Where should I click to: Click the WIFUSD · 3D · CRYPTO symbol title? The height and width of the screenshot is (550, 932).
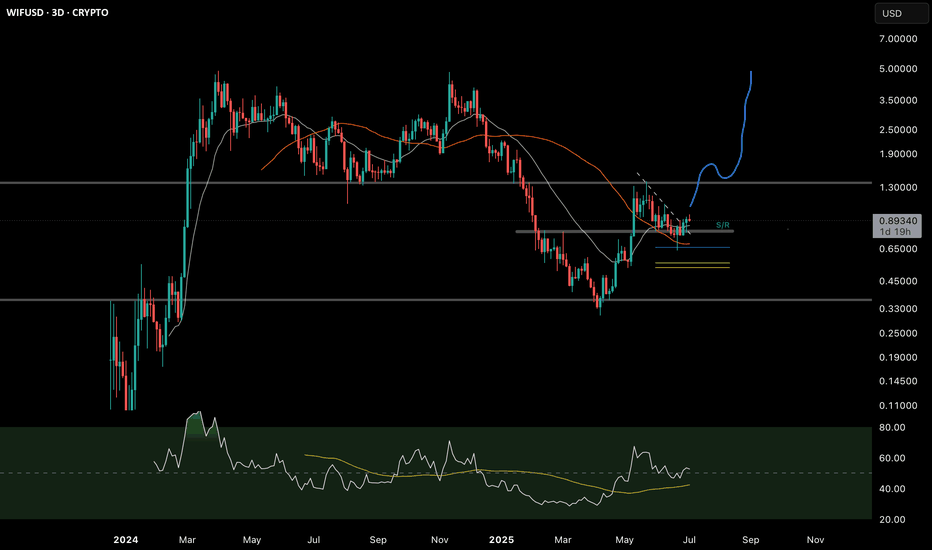57,12
